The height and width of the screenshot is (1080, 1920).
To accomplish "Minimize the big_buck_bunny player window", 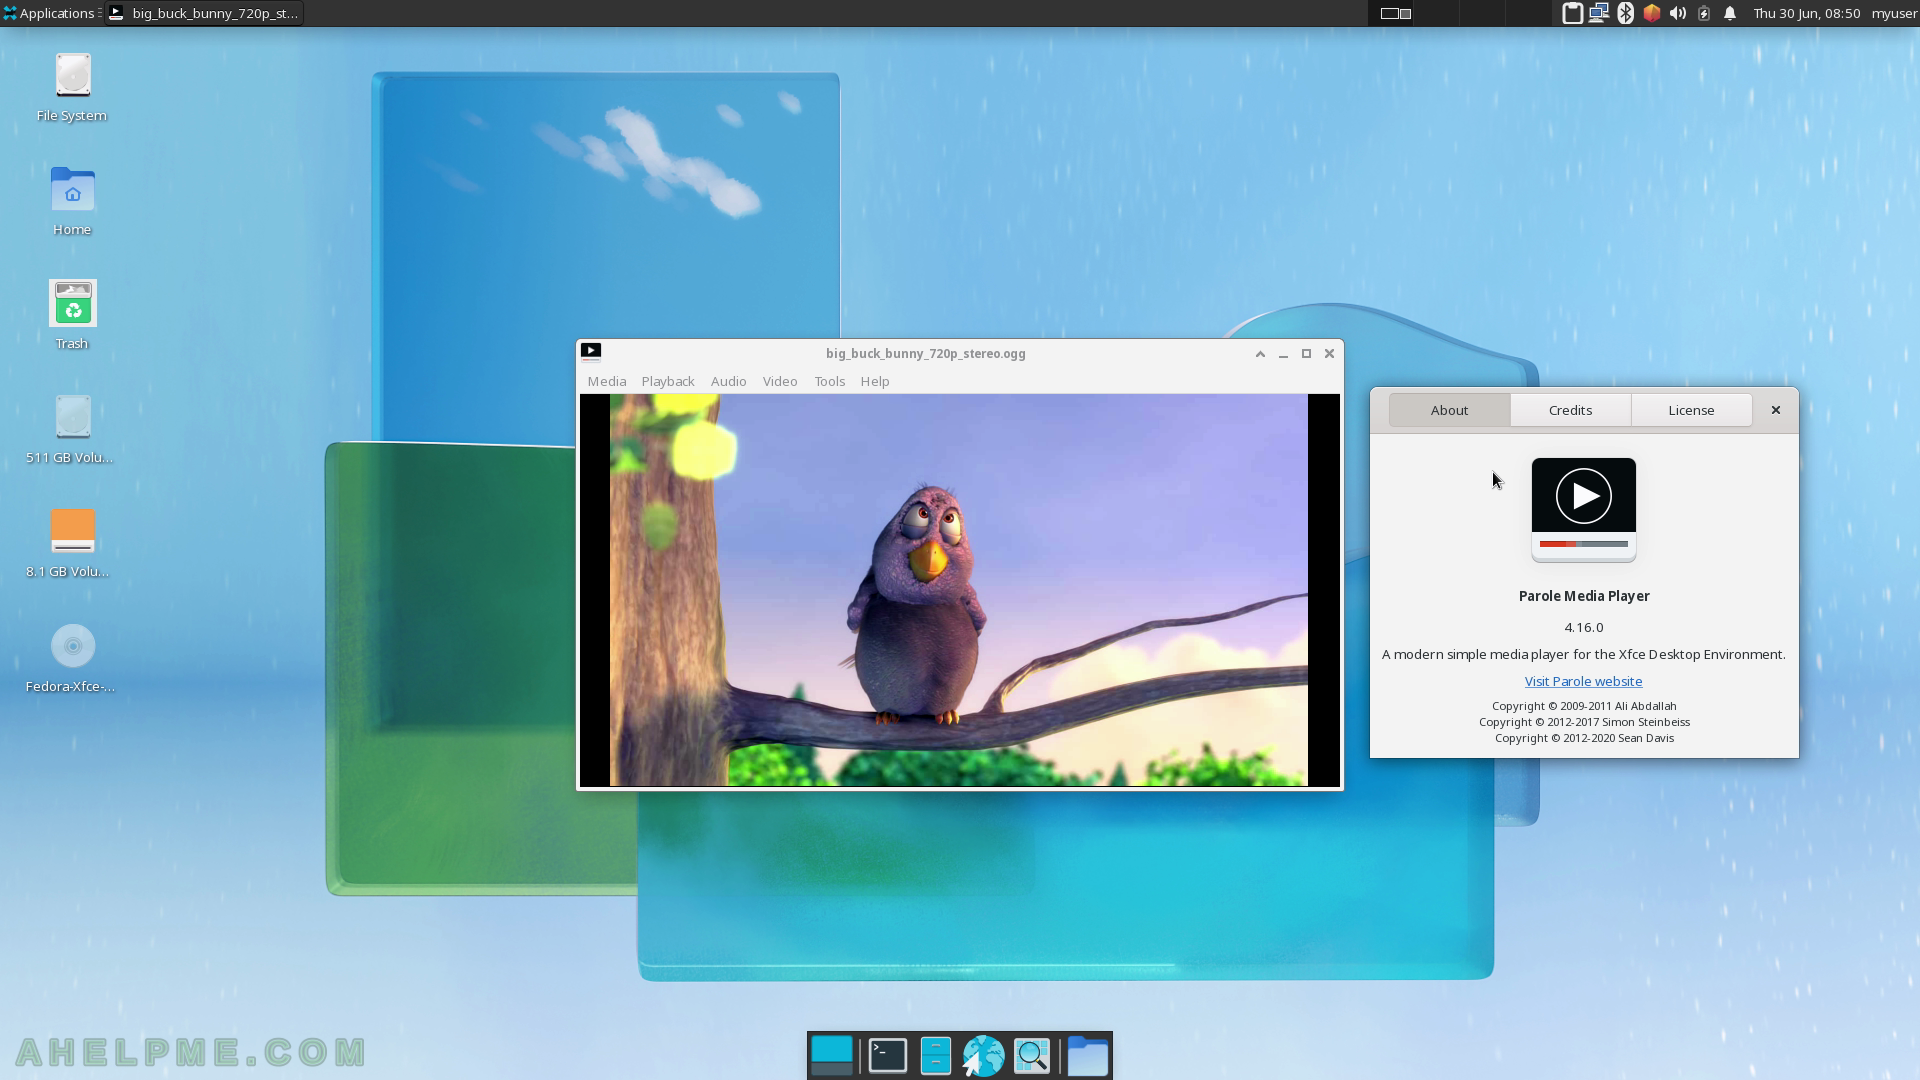I will pos(1283,353).
